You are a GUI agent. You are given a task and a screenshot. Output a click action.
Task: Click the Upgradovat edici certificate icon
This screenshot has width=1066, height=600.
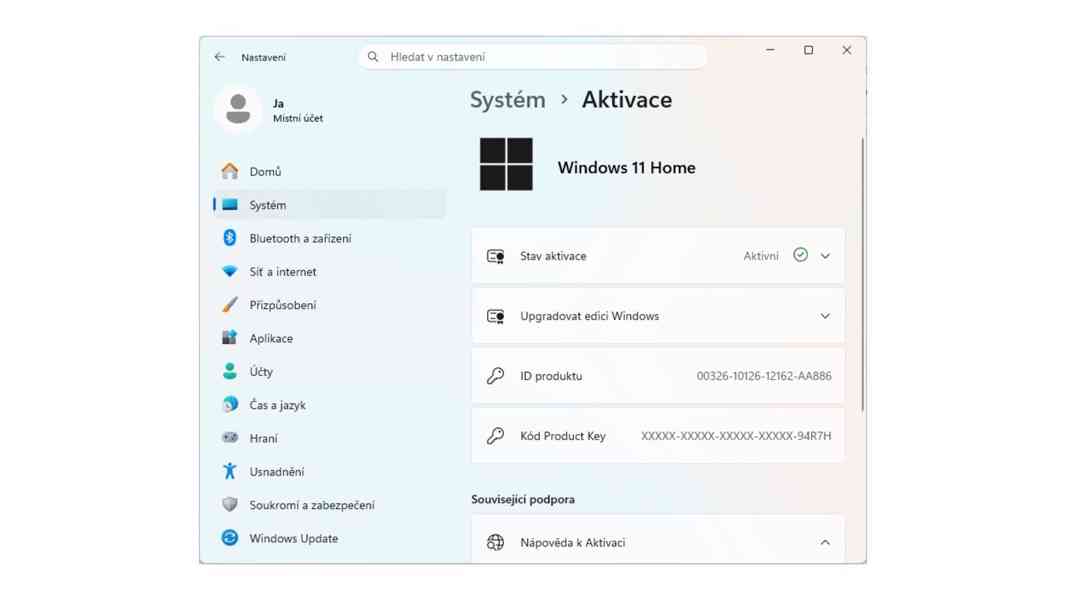pyautogui.click(x=496, y=316)
